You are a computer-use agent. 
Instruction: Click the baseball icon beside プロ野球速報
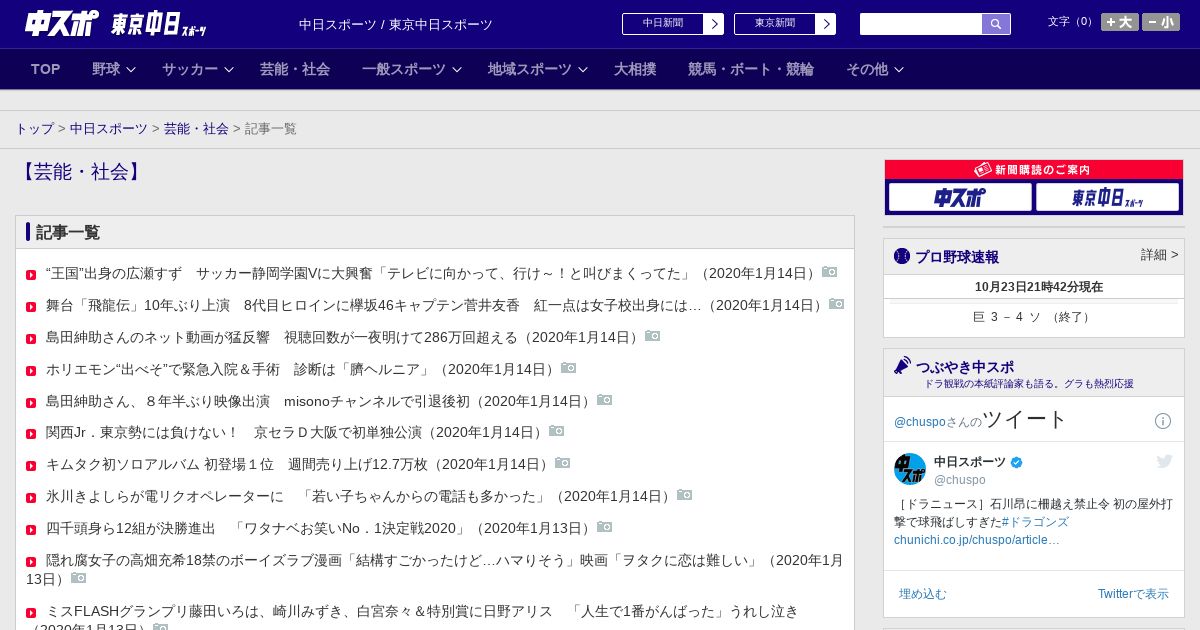(902, 256)
